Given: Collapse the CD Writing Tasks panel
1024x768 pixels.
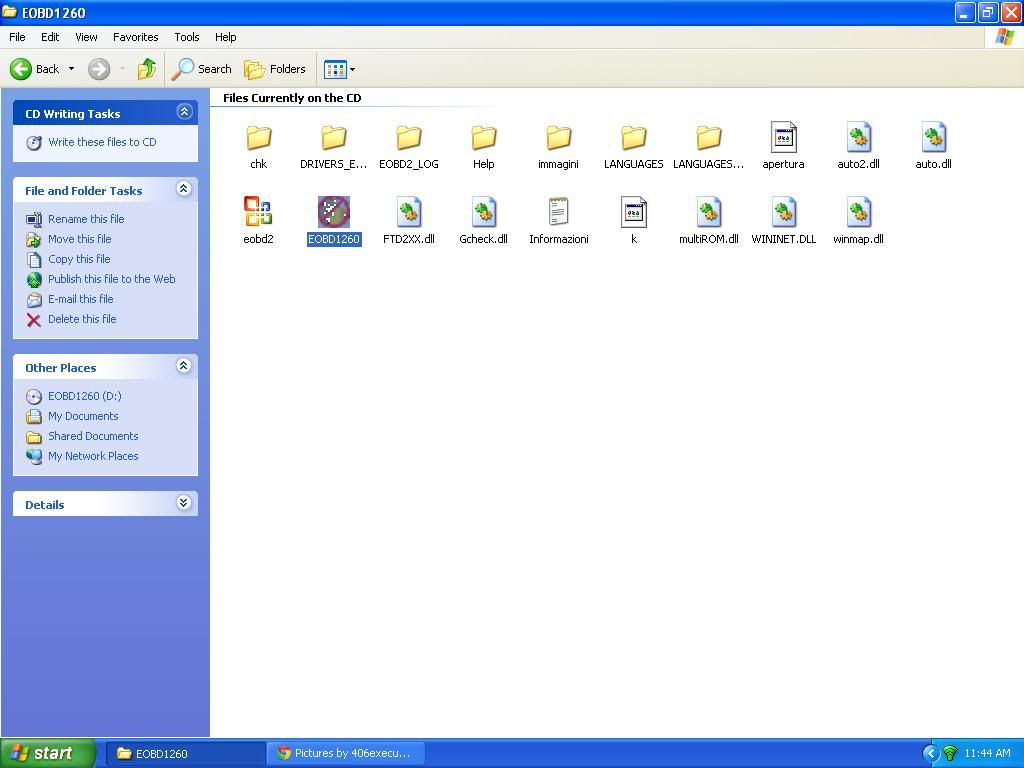Looking at the screenshot, I should tap(184, 112).
